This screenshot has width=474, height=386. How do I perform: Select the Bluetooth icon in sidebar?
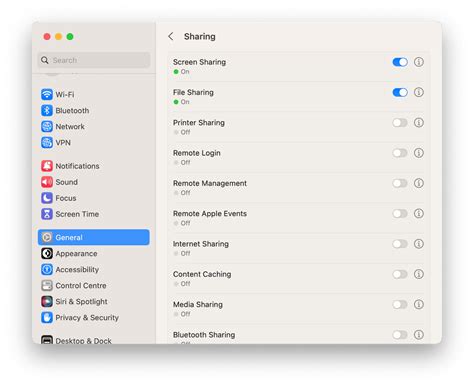coord(47,110)
